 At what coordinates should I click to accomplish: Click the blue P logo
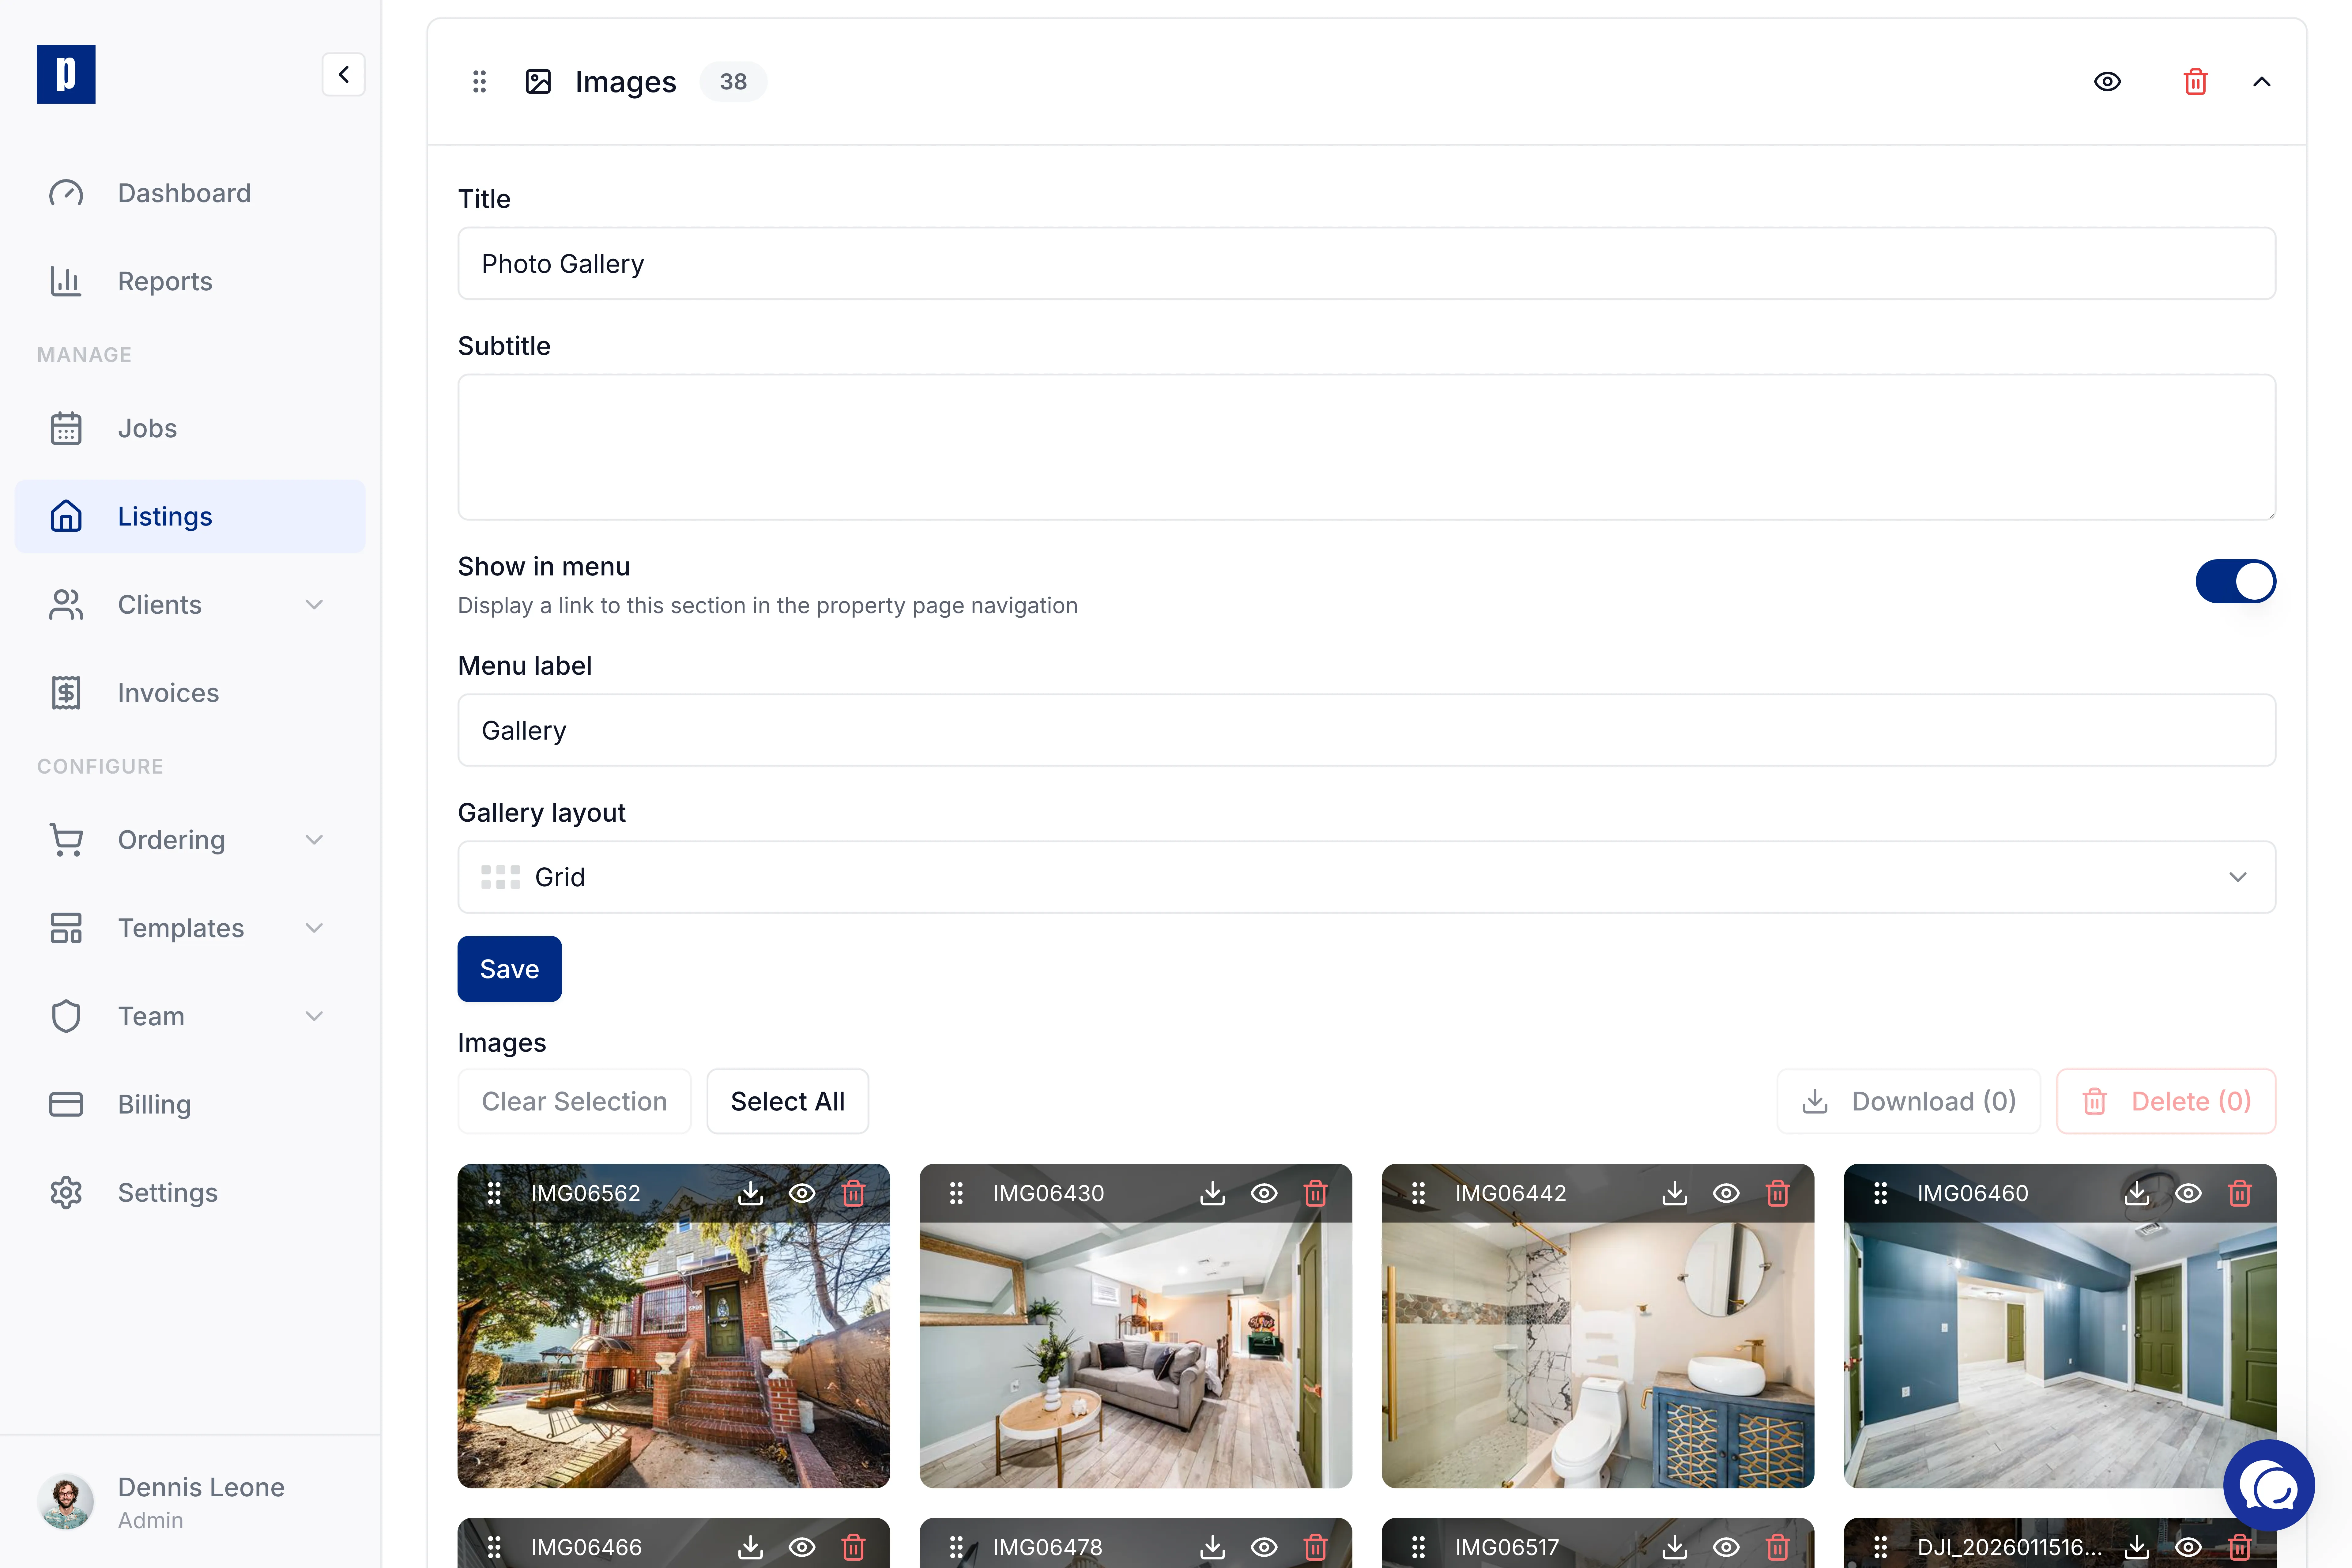[66, 74]
